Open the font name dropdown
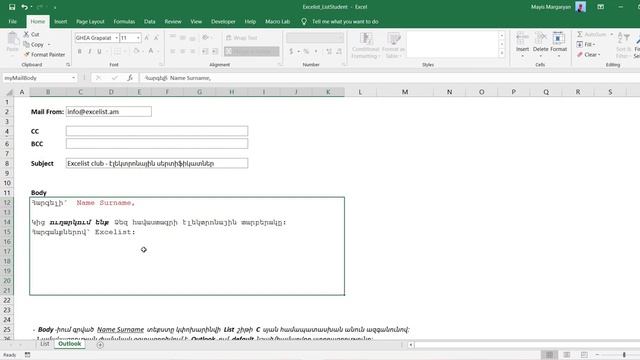 click(x=116, y=38)
